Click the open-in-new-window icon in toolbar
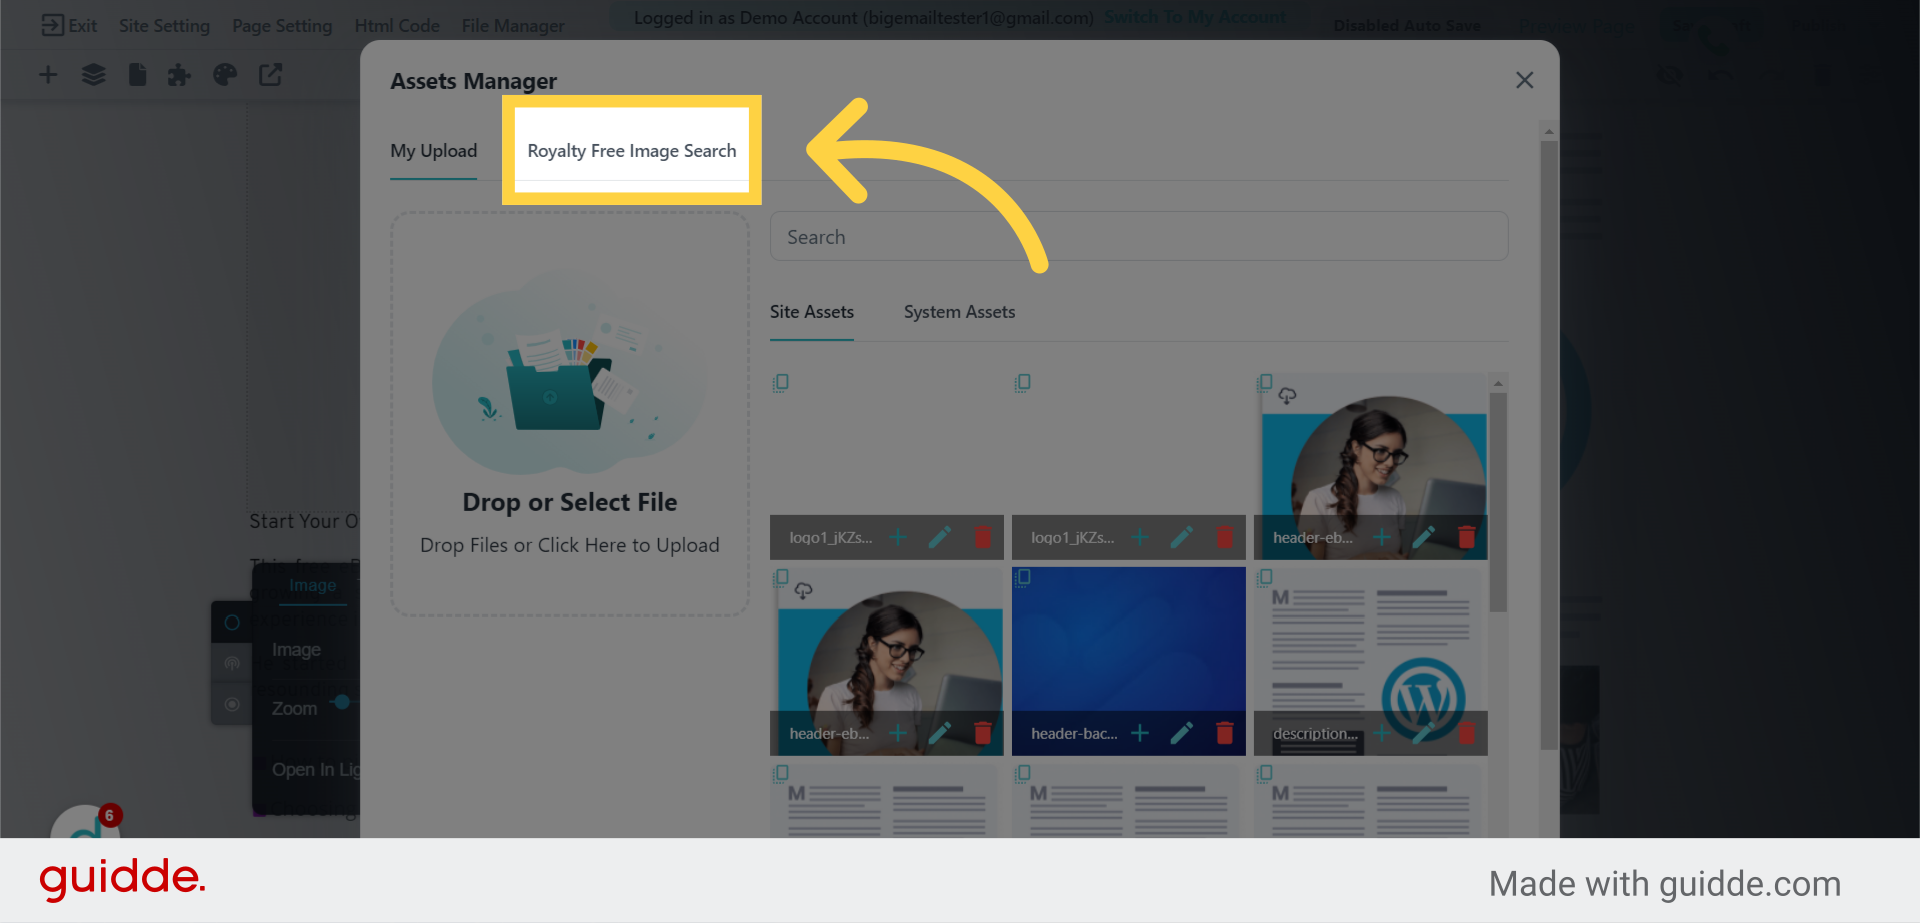 click(271, 75)
